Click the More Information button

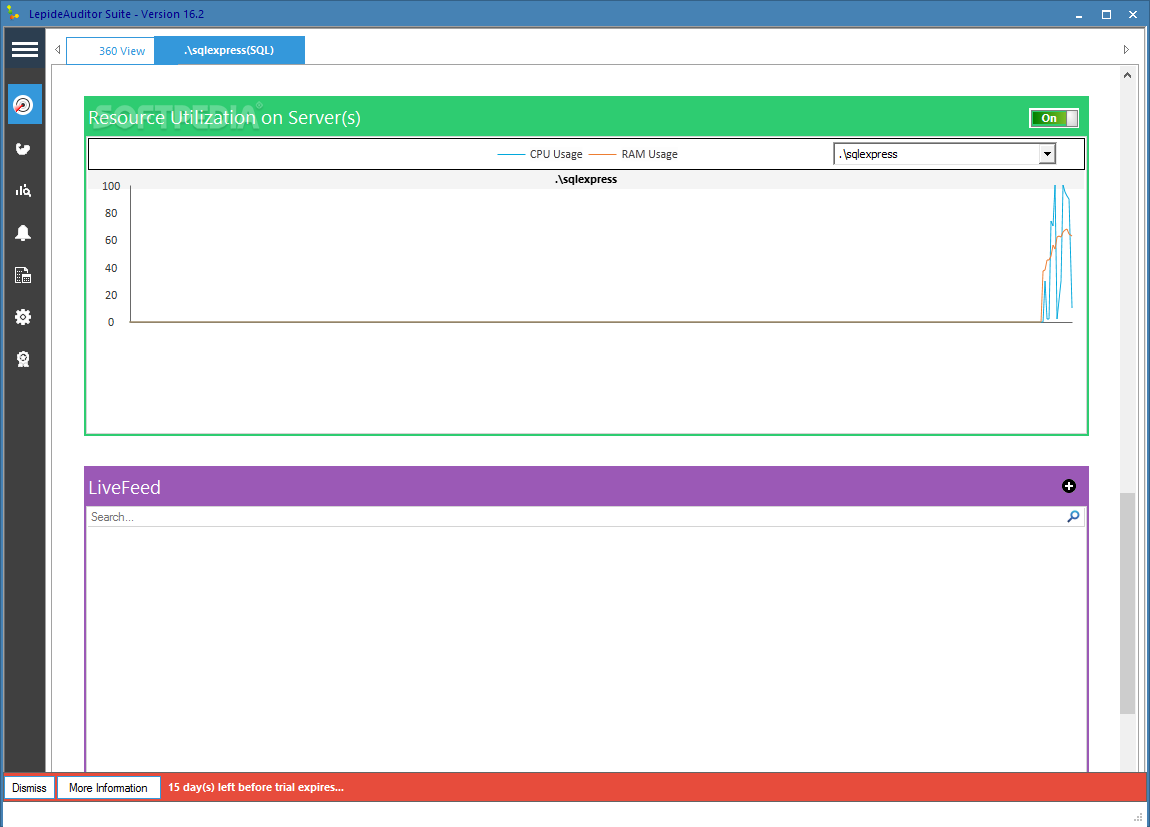(109, 787)
